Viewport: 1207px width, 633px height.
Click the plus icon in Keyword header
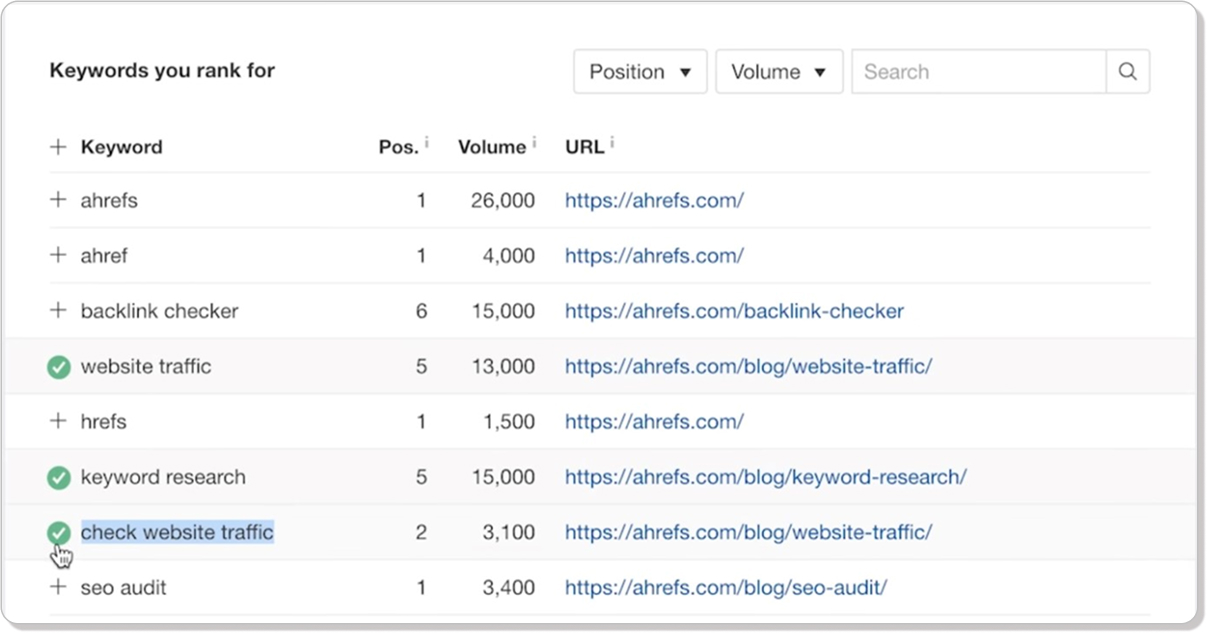(58, 147)
